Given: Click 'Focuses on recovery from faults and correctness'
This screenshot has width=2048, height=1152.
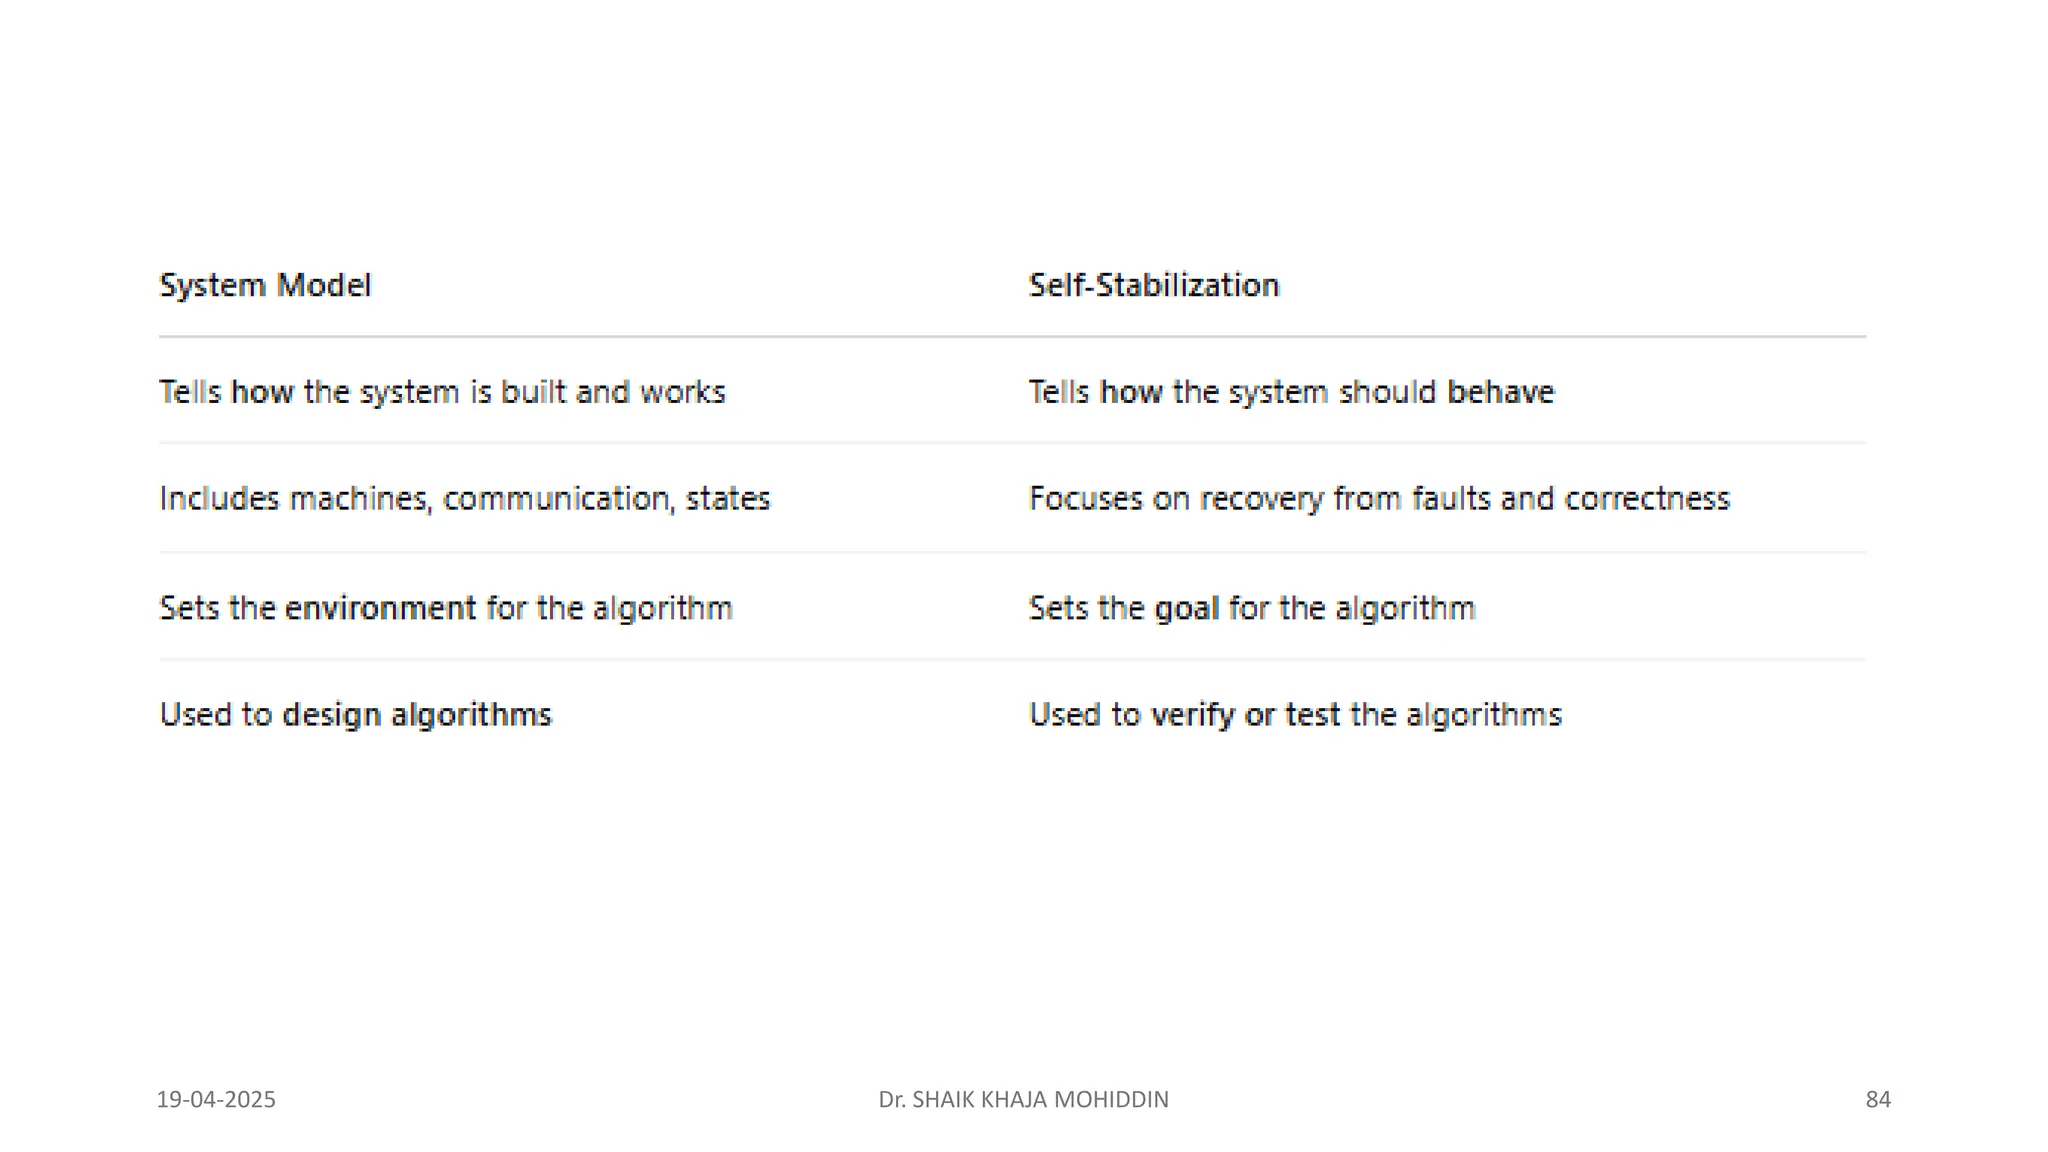Looking at the screenshot, I should pos(1379,498).
